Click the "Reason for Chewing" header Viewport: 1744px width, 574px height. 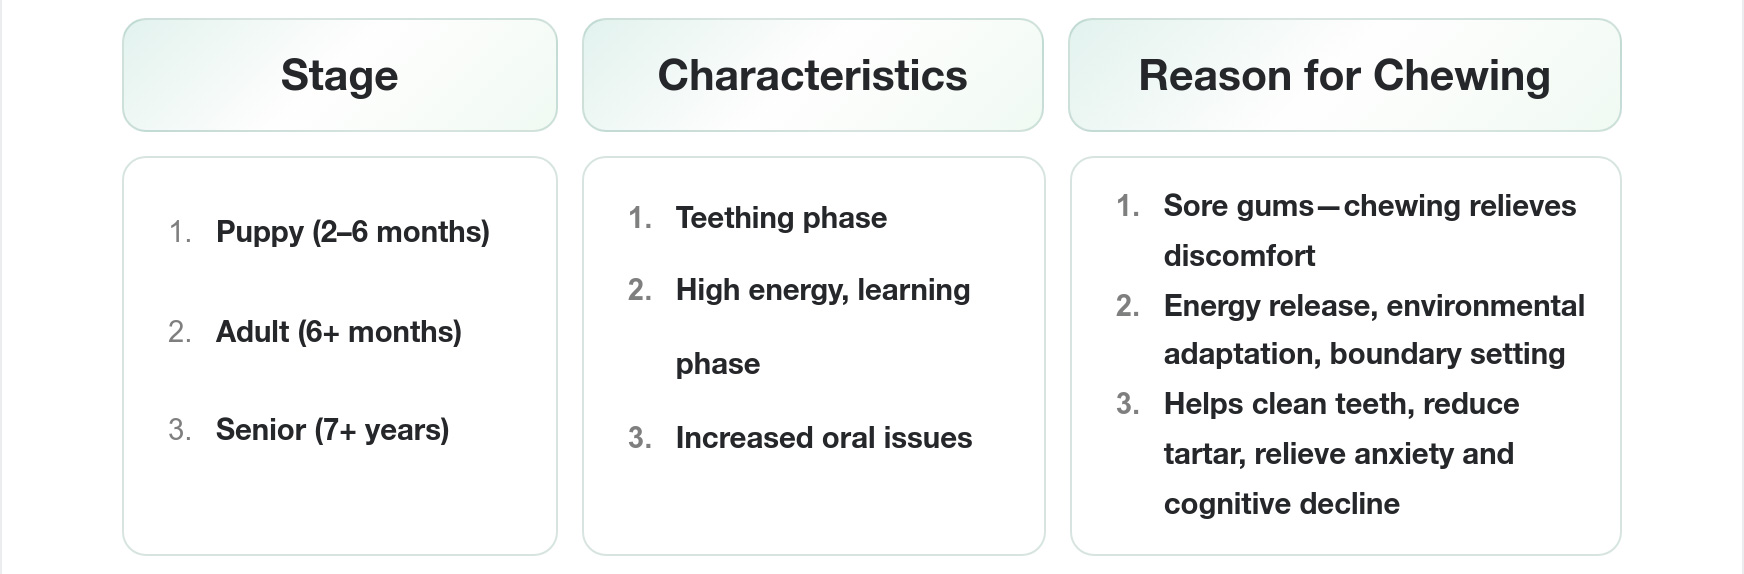[x=1344, y=76]
